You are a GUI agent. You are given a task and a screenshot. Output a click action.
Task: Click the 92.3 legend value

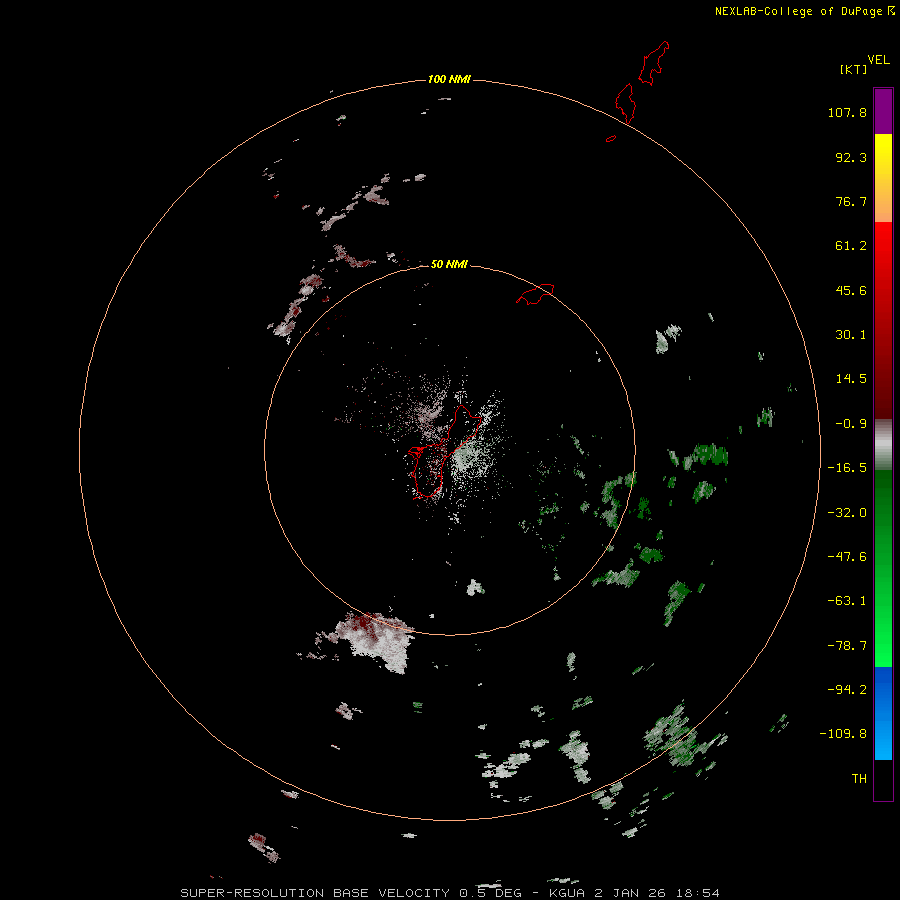pos(851,157)
